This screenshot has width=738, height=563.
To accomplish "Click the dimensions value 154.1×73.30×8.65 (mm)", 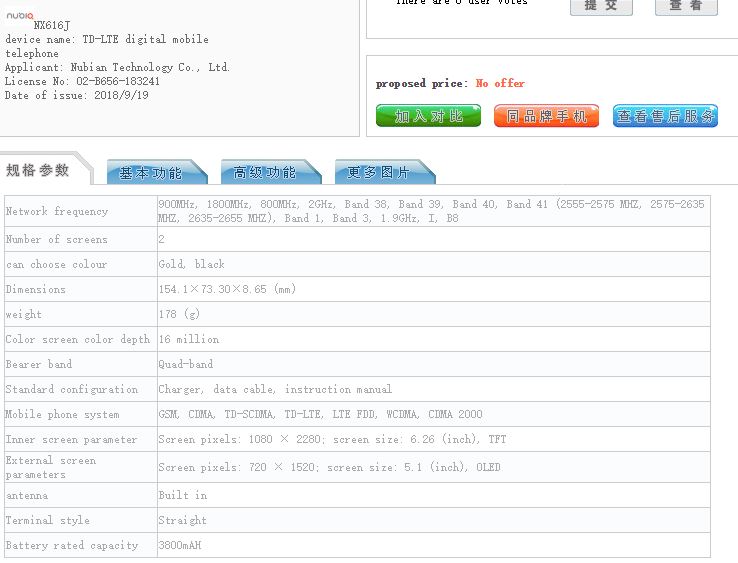I will coord(227,289).
